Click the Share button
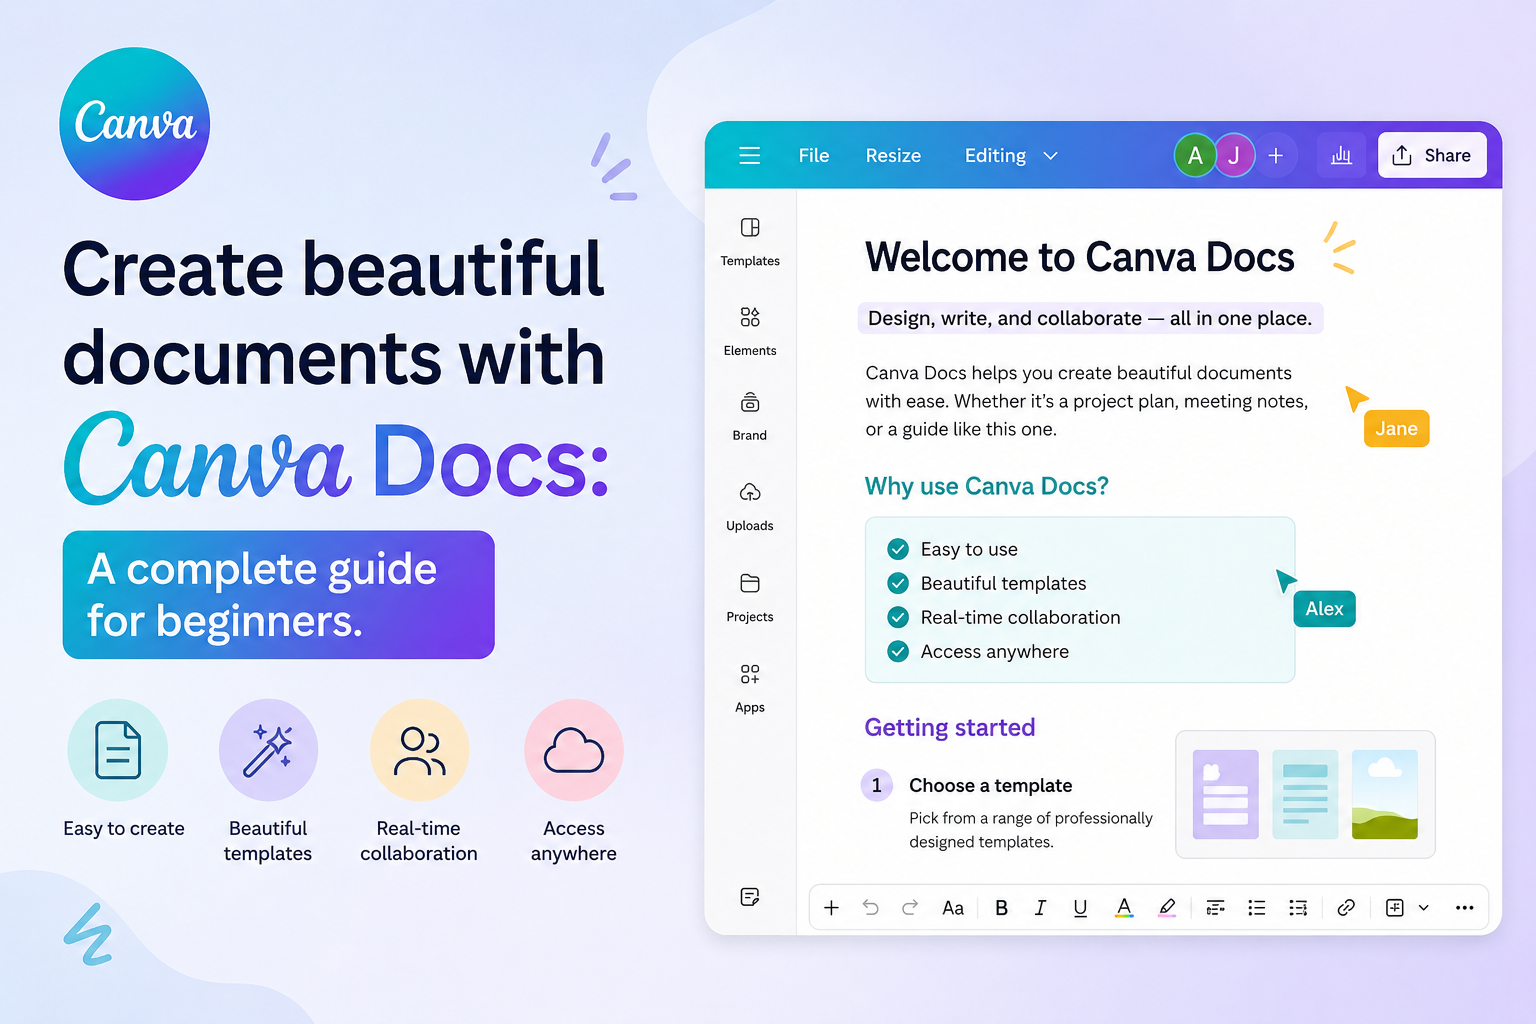The image size is (1536, 1024). pyautogui.click(x=1432, y=155)
